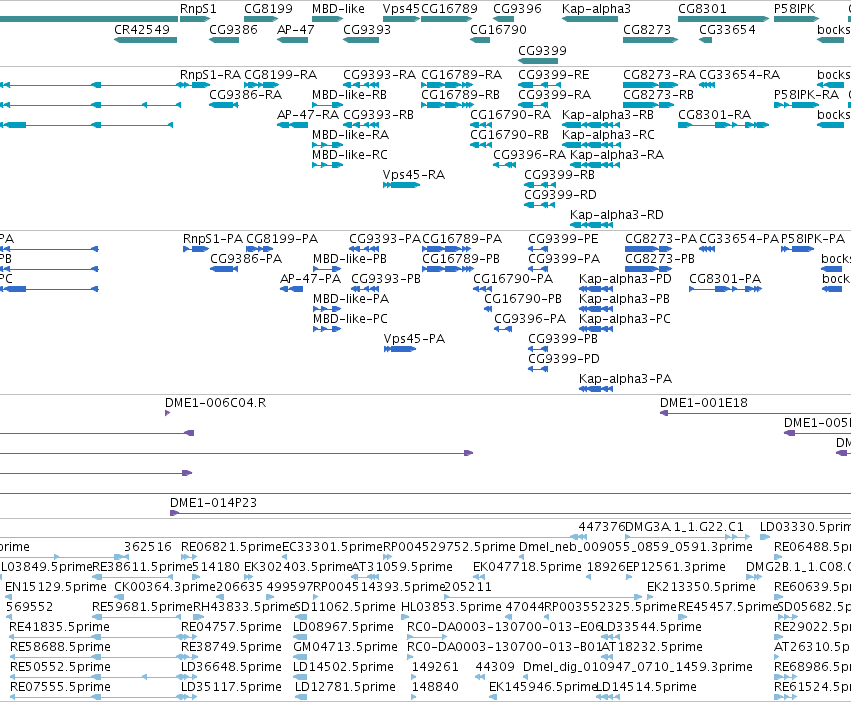Select the CG8301 gene
The image size is (851, 702).
(x=723, y=19)
